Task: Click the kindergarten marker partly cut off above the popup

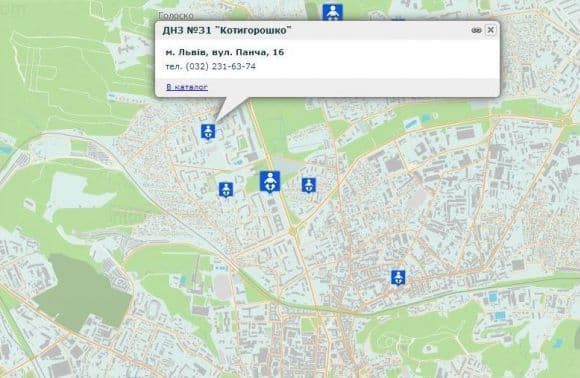Action: click(x=332, y=12)
